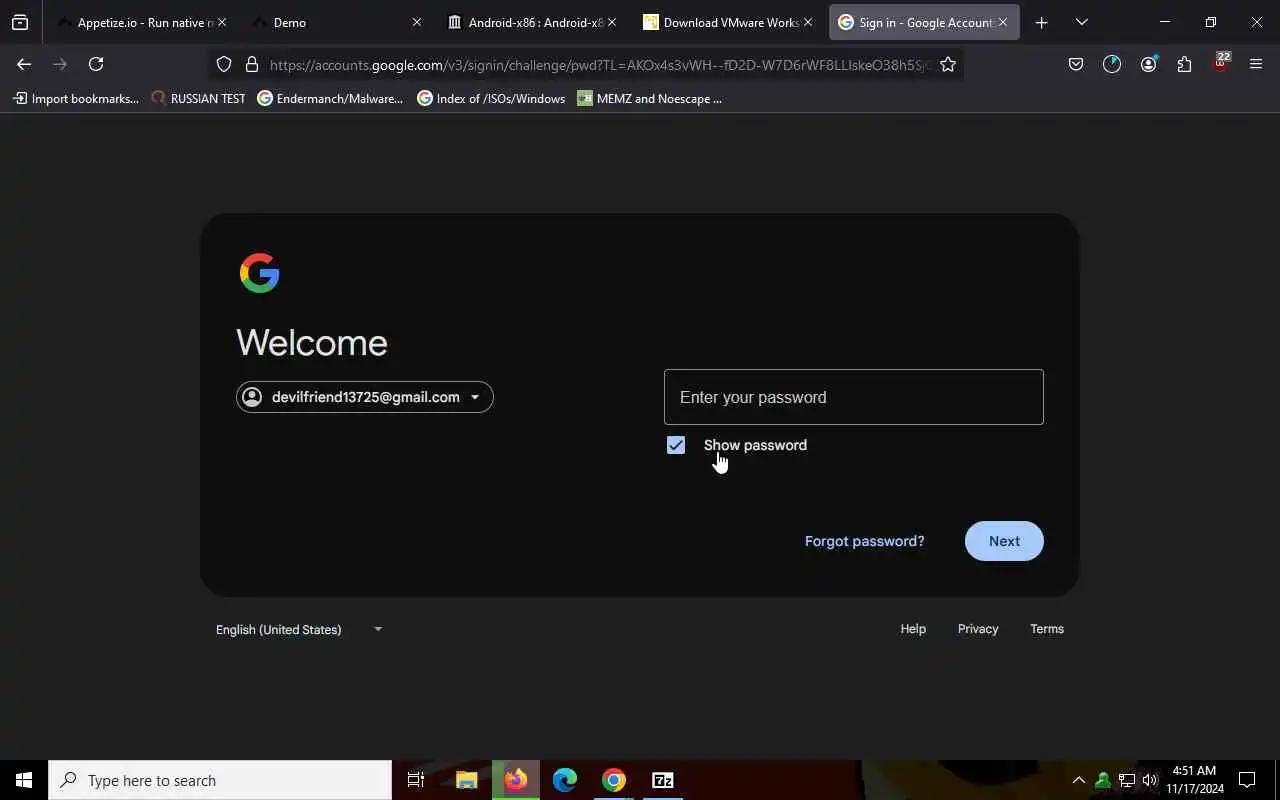Open the network tray icon

pyautogui.click(x=1126, y=780)
